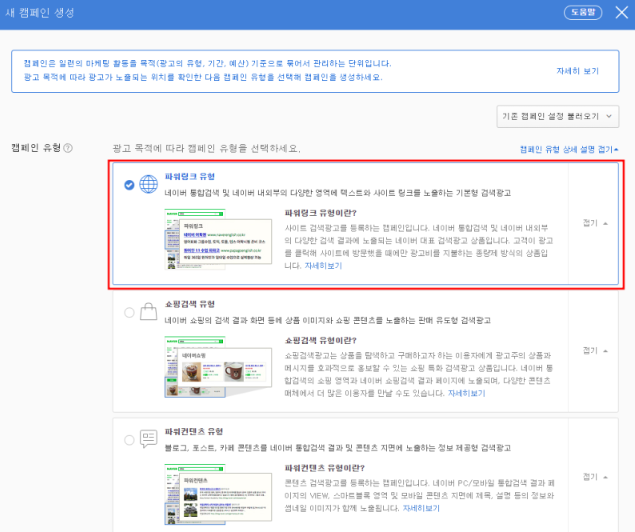Click the text 광고 목적에 따라 캠페인 유형을 선택하세요
635x532 pixels.
(x=207, y=149)
